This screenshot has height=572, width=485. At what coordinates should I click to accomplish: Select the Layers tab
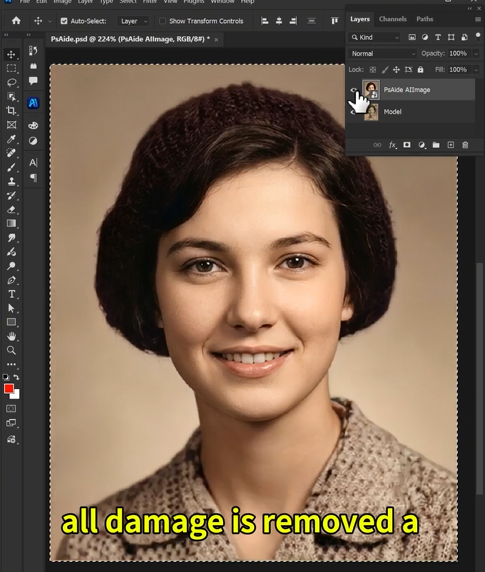[360, 19]
